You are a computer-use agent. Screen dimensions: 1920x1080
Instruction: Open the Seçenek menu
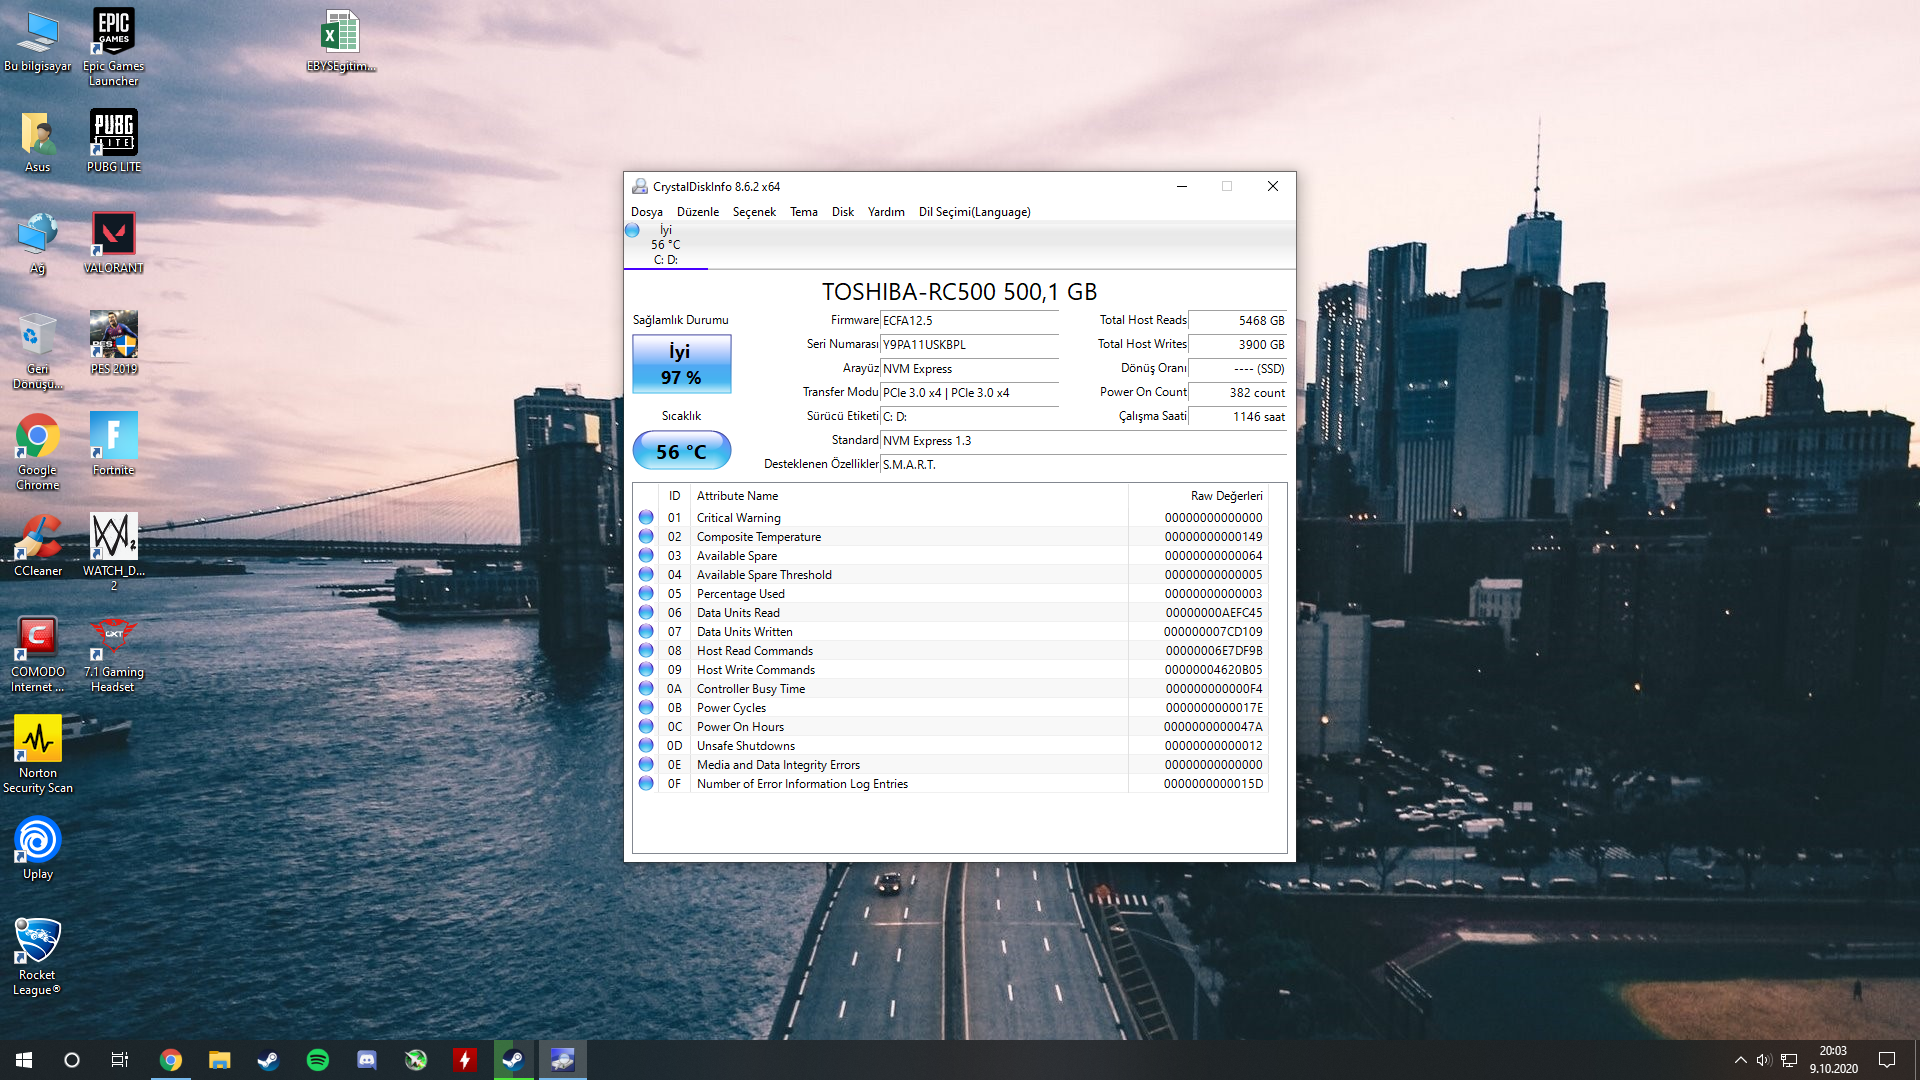pyautogui.click(x=754, y=212)
